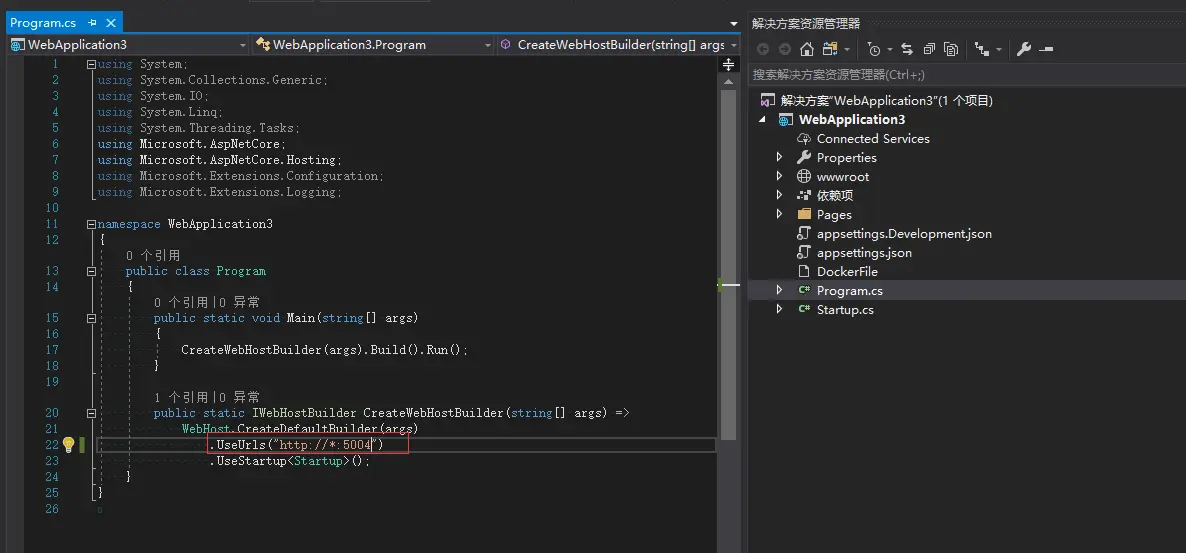Click the Connected Services cloud icon
1186x553 pixels.
tap(804, 138)
